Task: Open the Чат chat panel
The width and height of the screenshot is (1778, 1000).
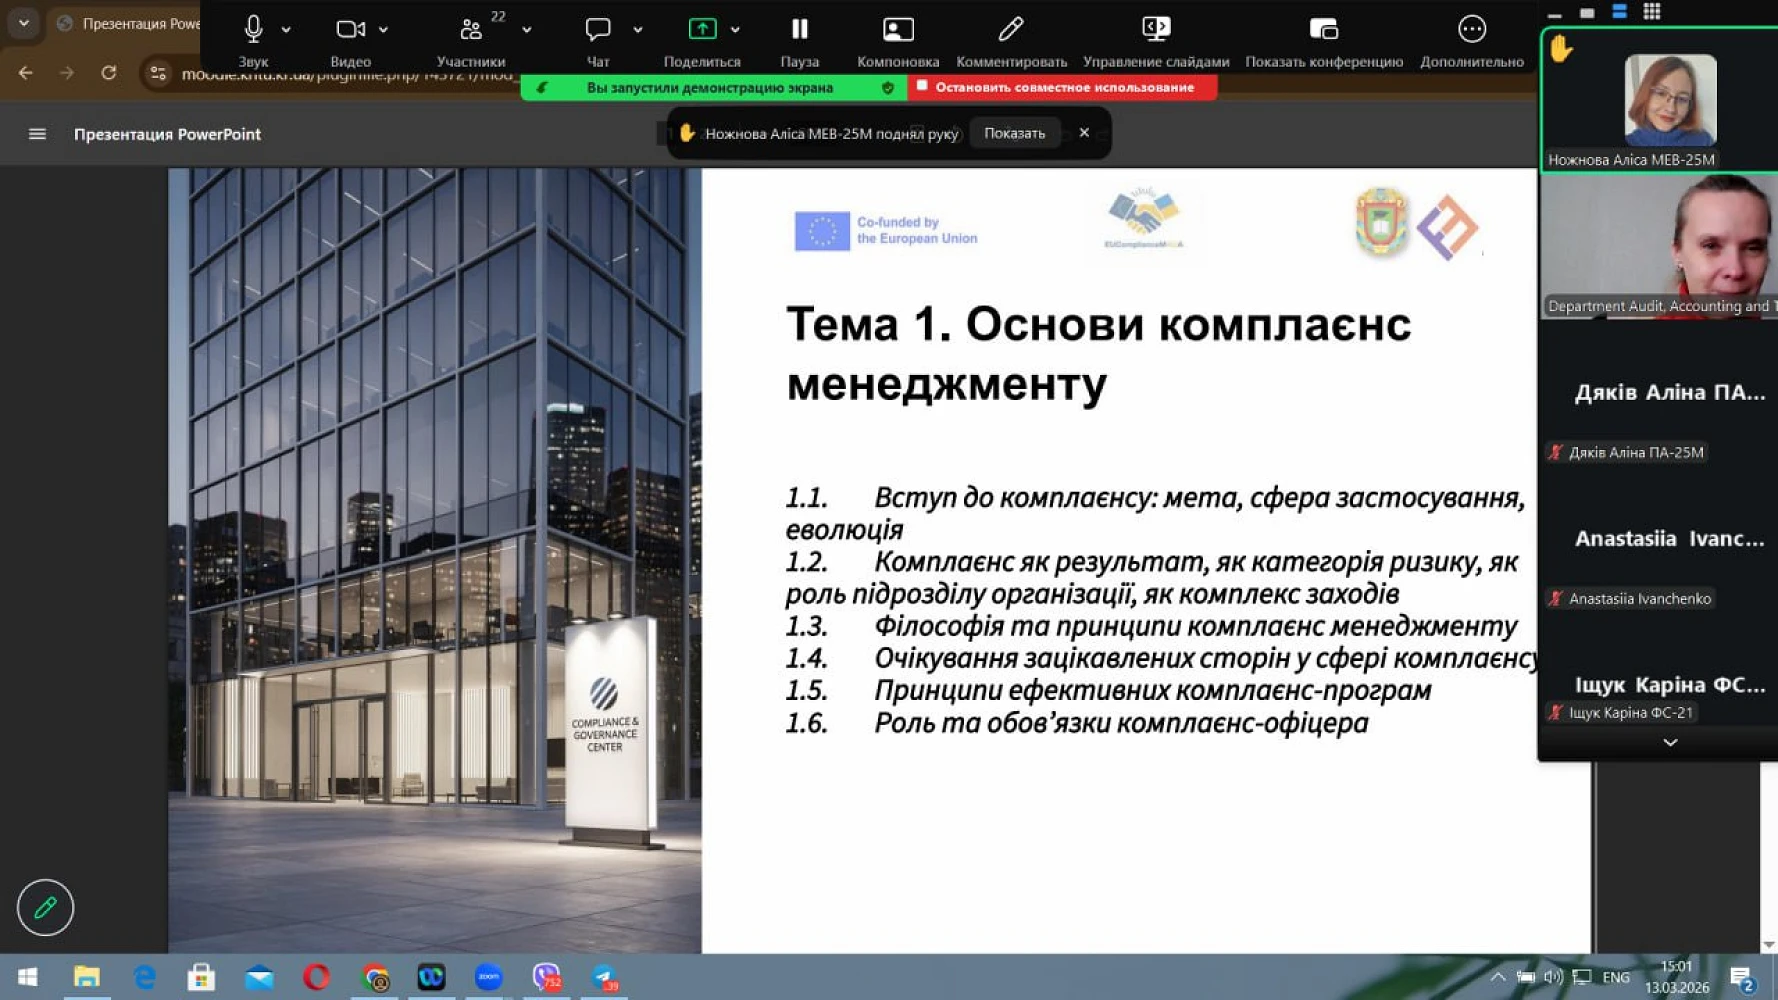Action: pyautogui.click(x=597, y=30)
